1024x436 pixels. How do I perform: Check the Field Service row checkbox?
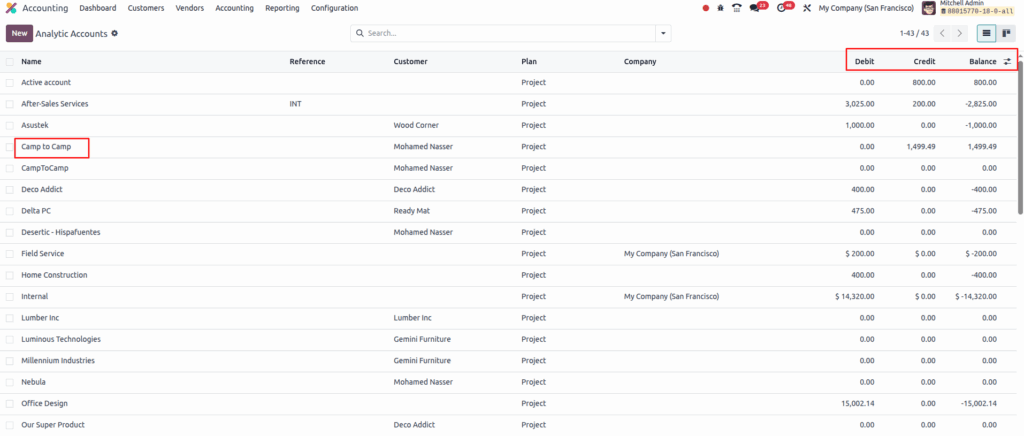(10, 254)
